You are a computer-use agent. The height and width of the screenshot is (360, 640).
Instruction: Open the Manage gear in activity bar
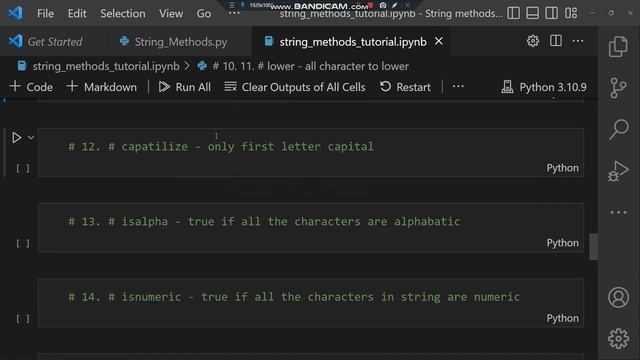pyautogui.click(x=618, y=338)
